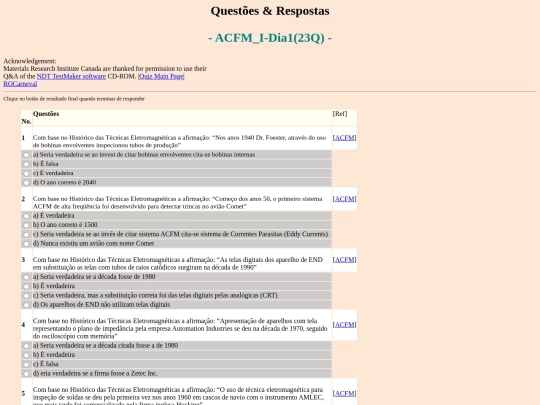Click the ACFM reference link for question 5
The image size is (540, 405).
pyautogui.click(x=344, y=393)
